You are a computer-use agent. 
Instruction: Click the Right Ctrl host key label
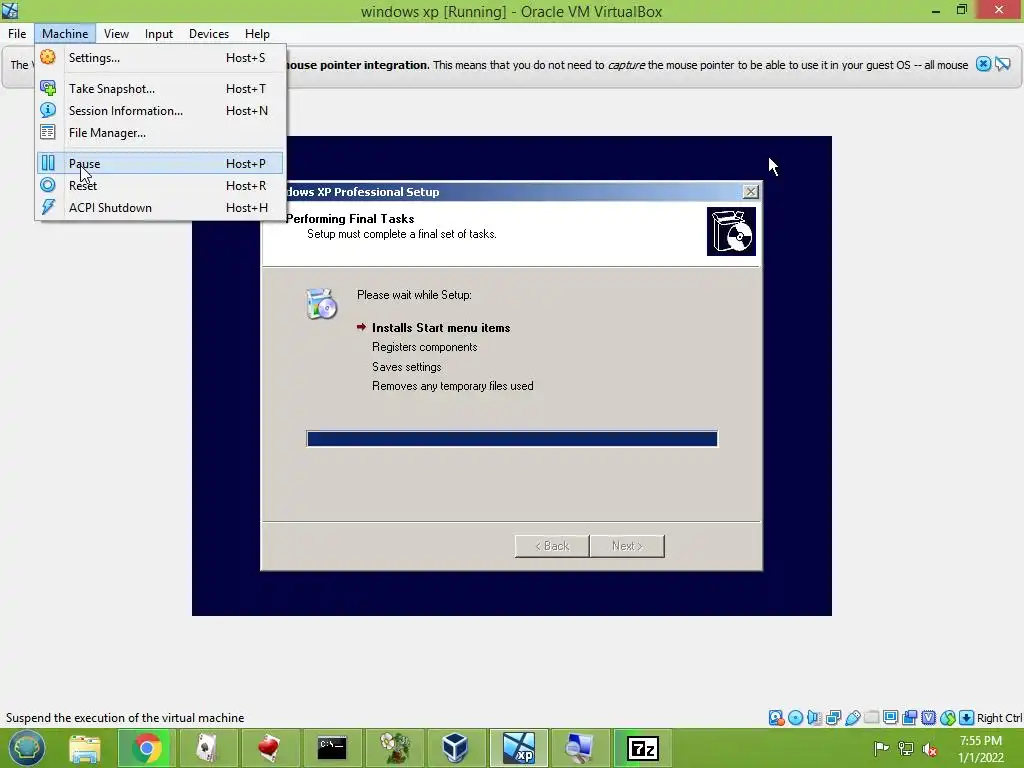pos(999,718)
